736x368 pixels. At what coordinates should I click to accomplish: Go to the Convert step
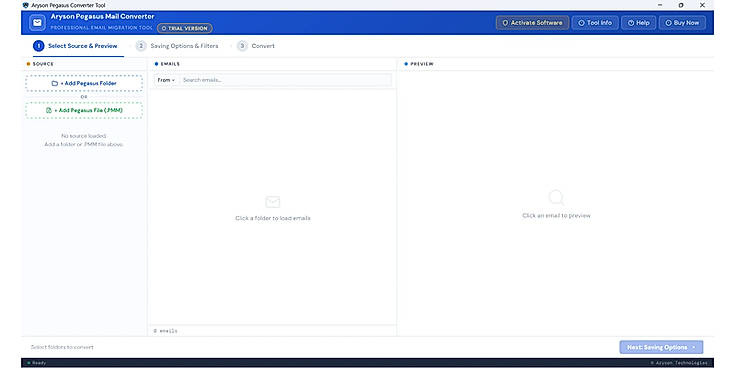click(256, 46)
